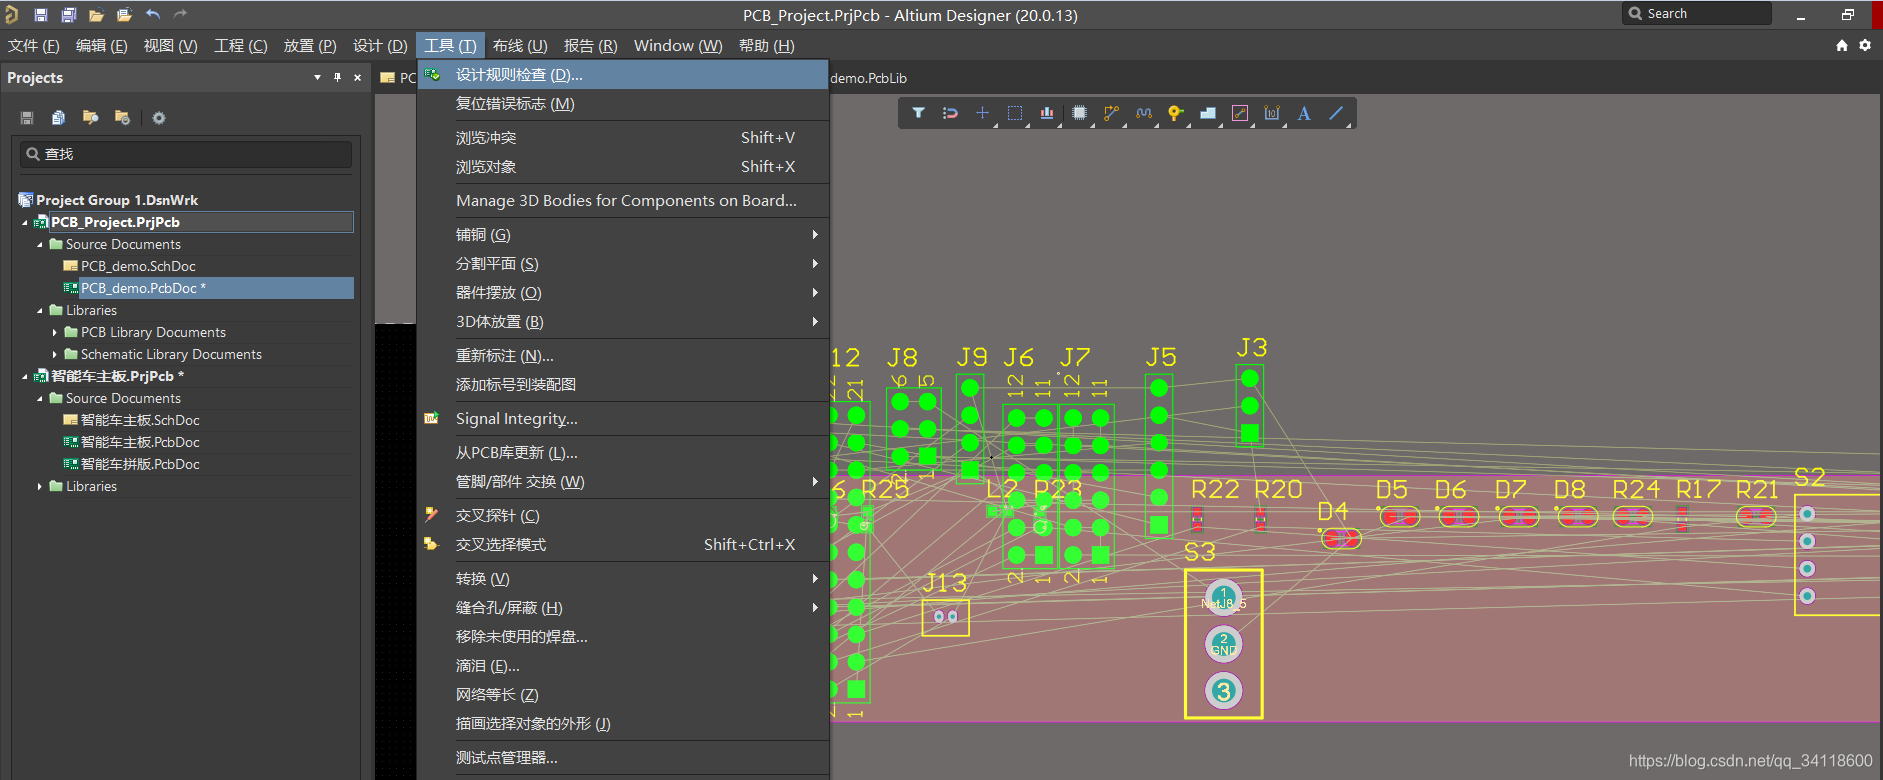This screenshot has height=780, width=1883.
Task: Open the 转换 (V) submenu
Action: pos(622,578)
